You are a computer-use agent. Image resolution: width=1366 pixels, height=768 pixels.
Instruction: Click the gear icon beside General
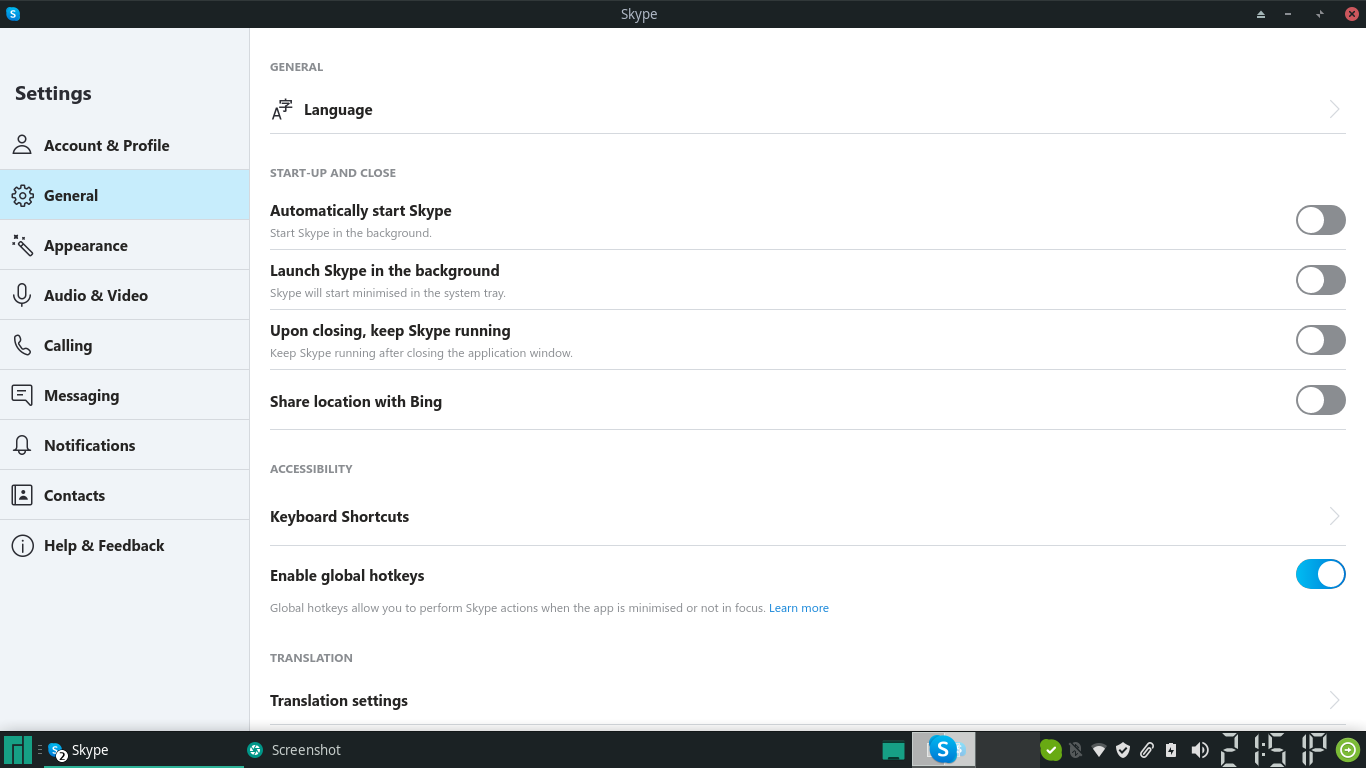(x=22, y=195)
